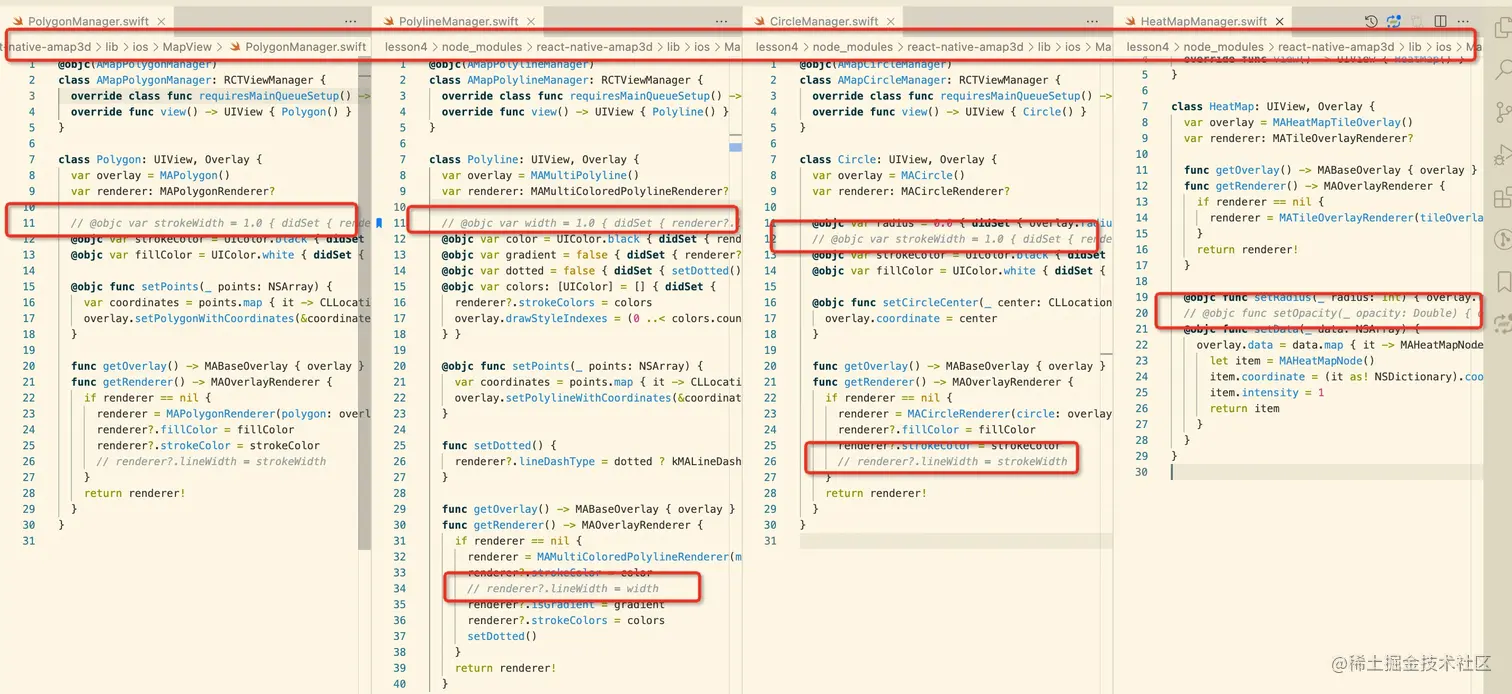Open the Explorer view from the activity bar
This screenshot has width=1512, height=694.
point(1503,28)
